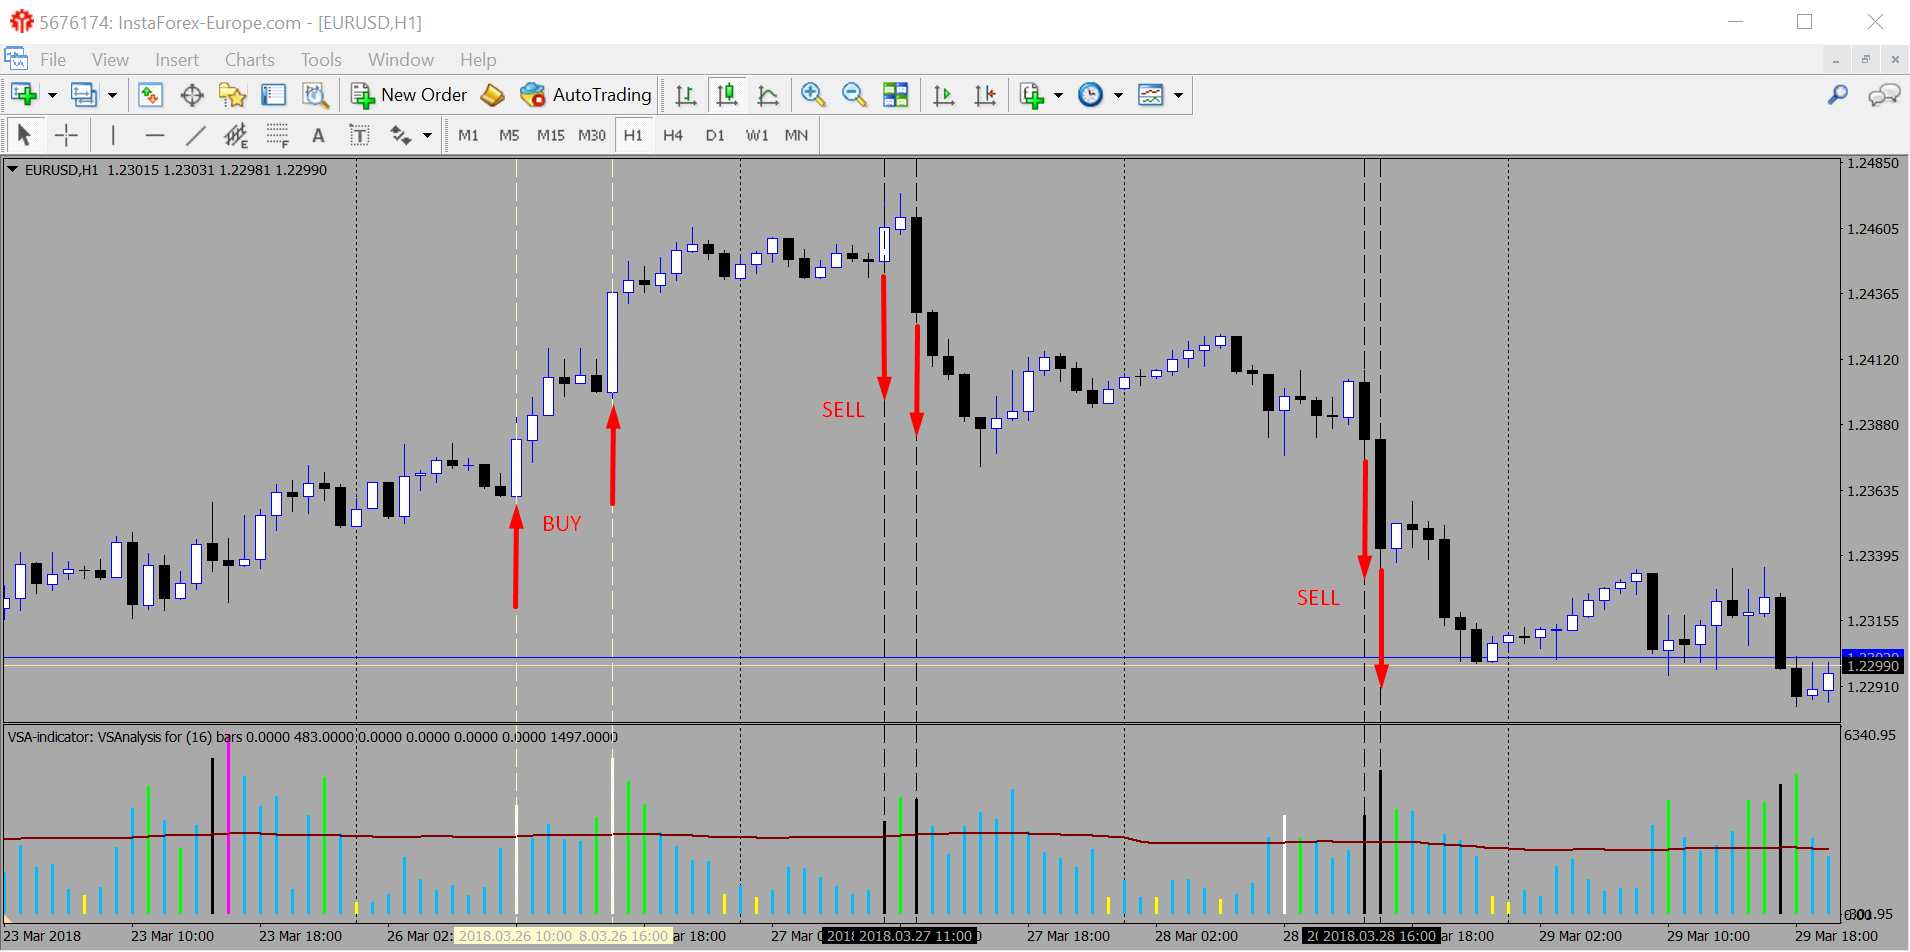Click the BUY text label on chart
Image resolution: width=1910 pixels, height=952 pixels.
562,524
